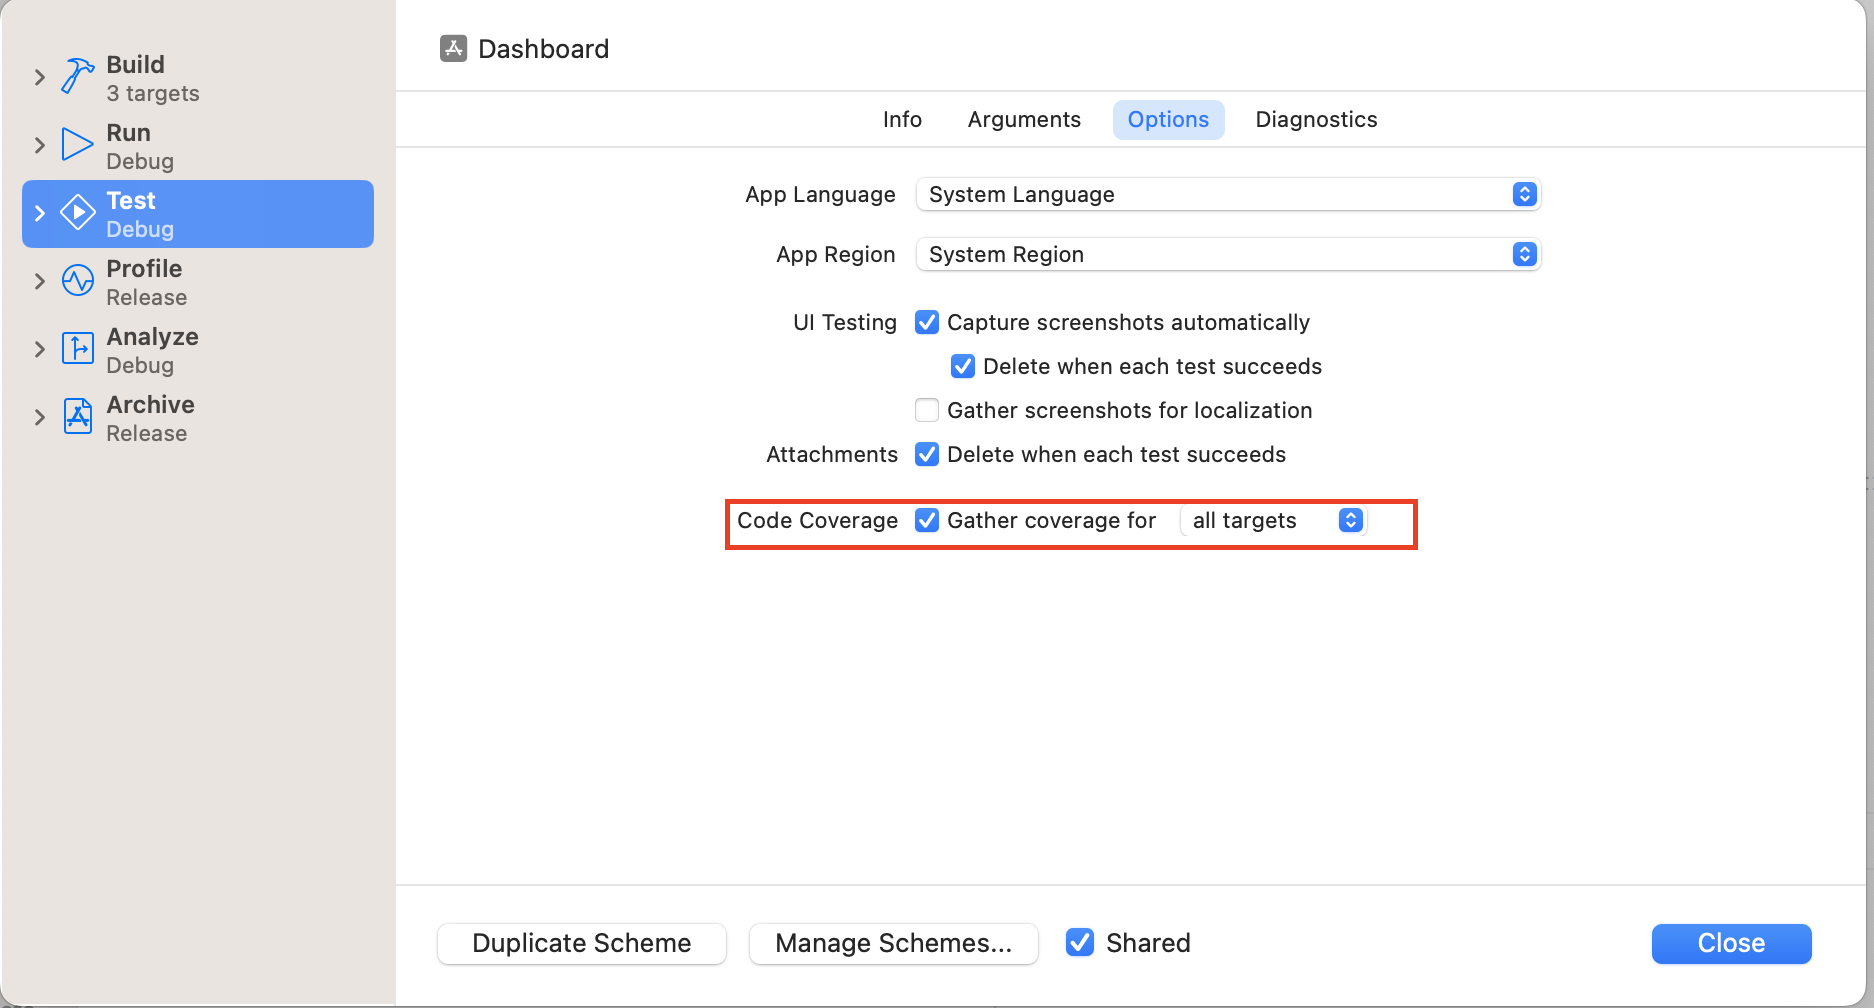
Task: Switch to the Info tab
Action: (902, 120)
